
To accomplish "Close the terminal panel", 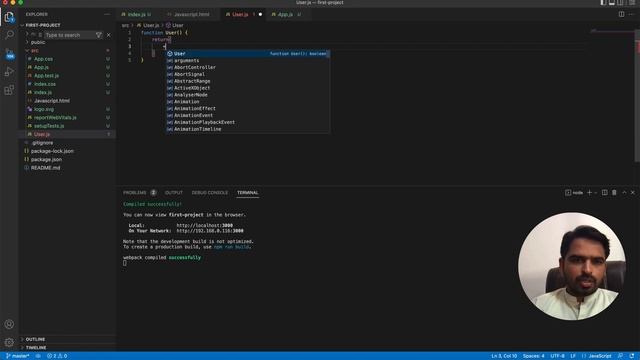I will click(x=633, y=193).
